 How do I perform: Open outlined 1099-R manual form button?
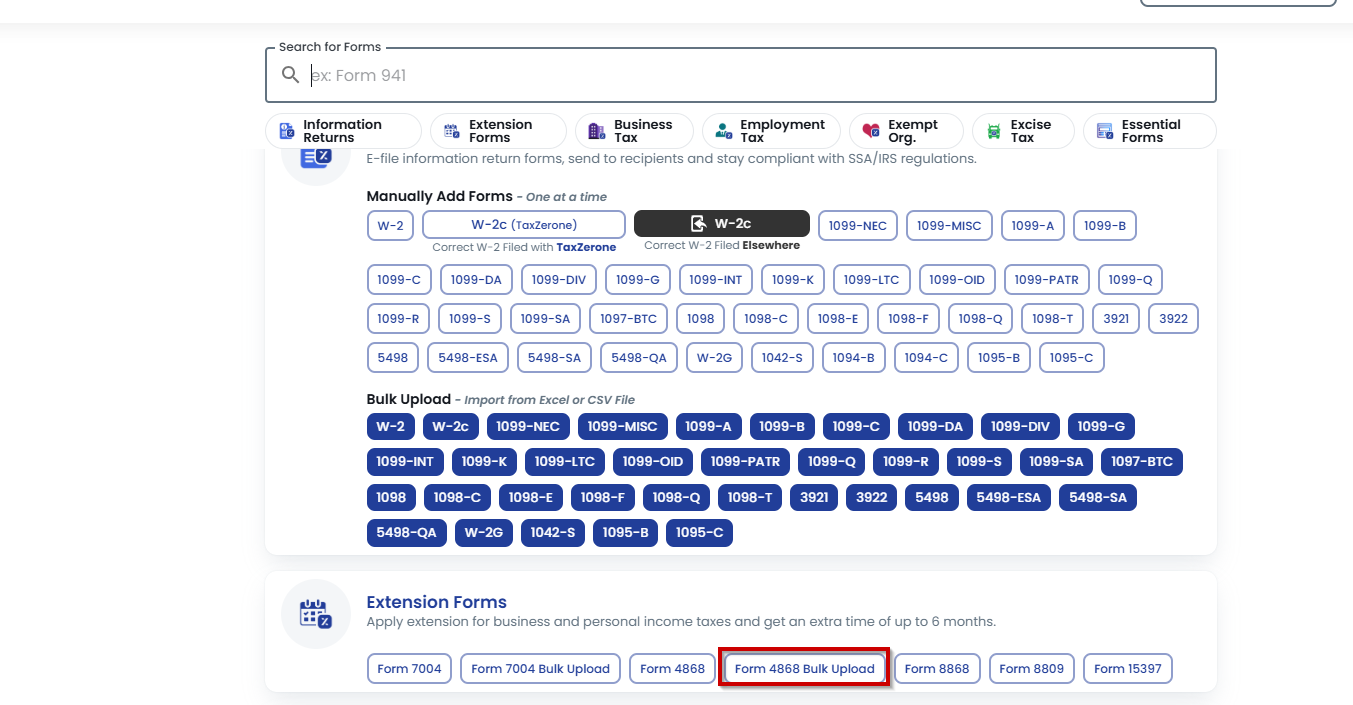click(x=398, y=318)
